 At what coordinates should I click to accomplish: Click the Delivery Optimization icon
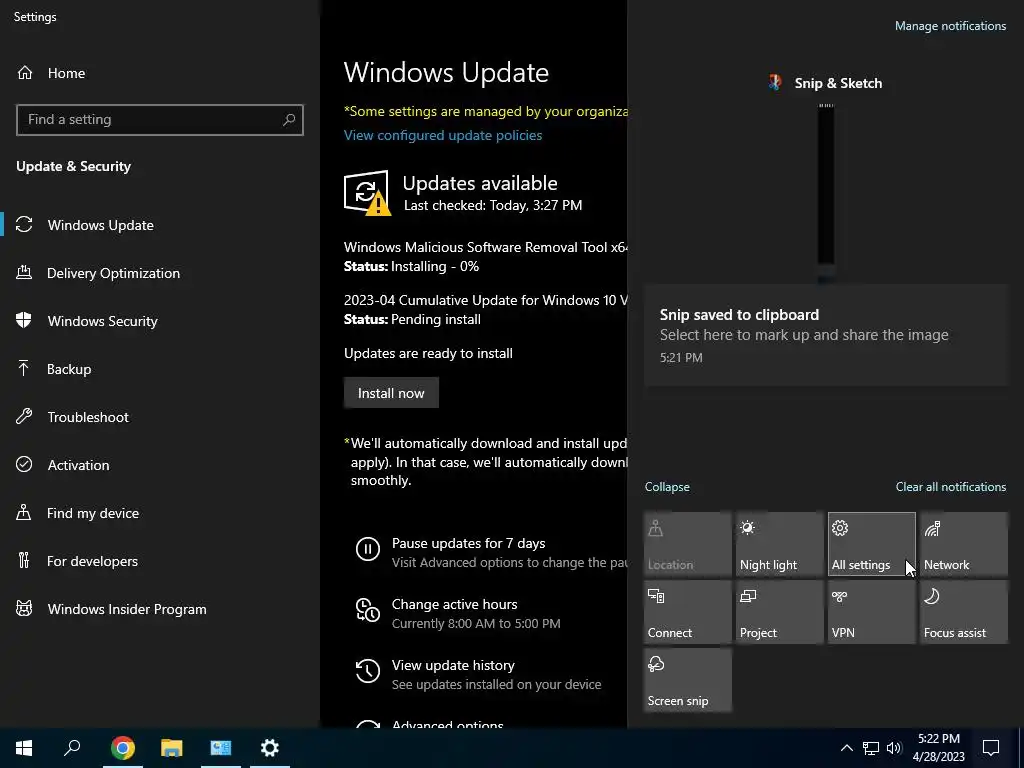pyautogui.click(x=24, y=272)
